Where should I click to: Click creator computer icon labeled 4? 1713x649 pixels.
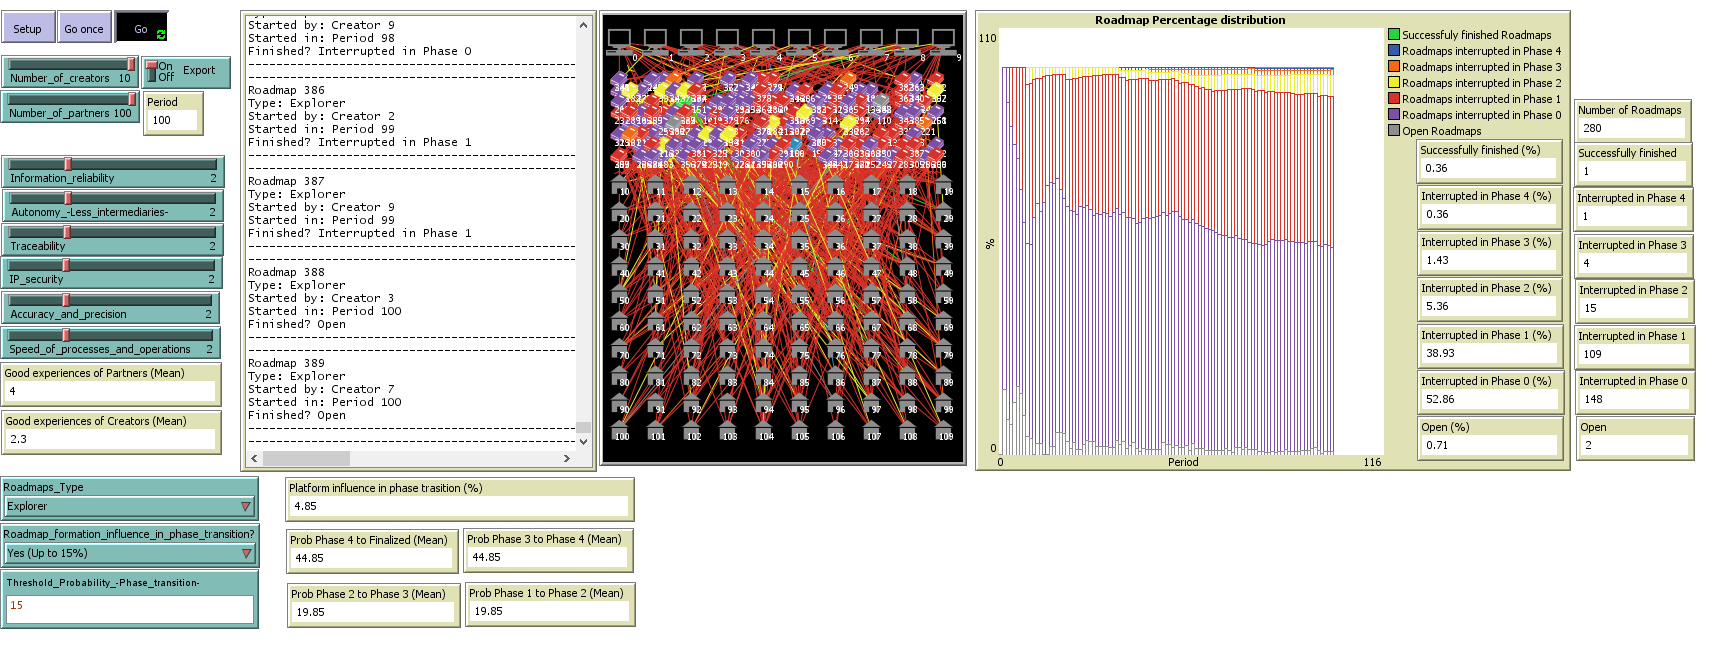click(764, 40)
